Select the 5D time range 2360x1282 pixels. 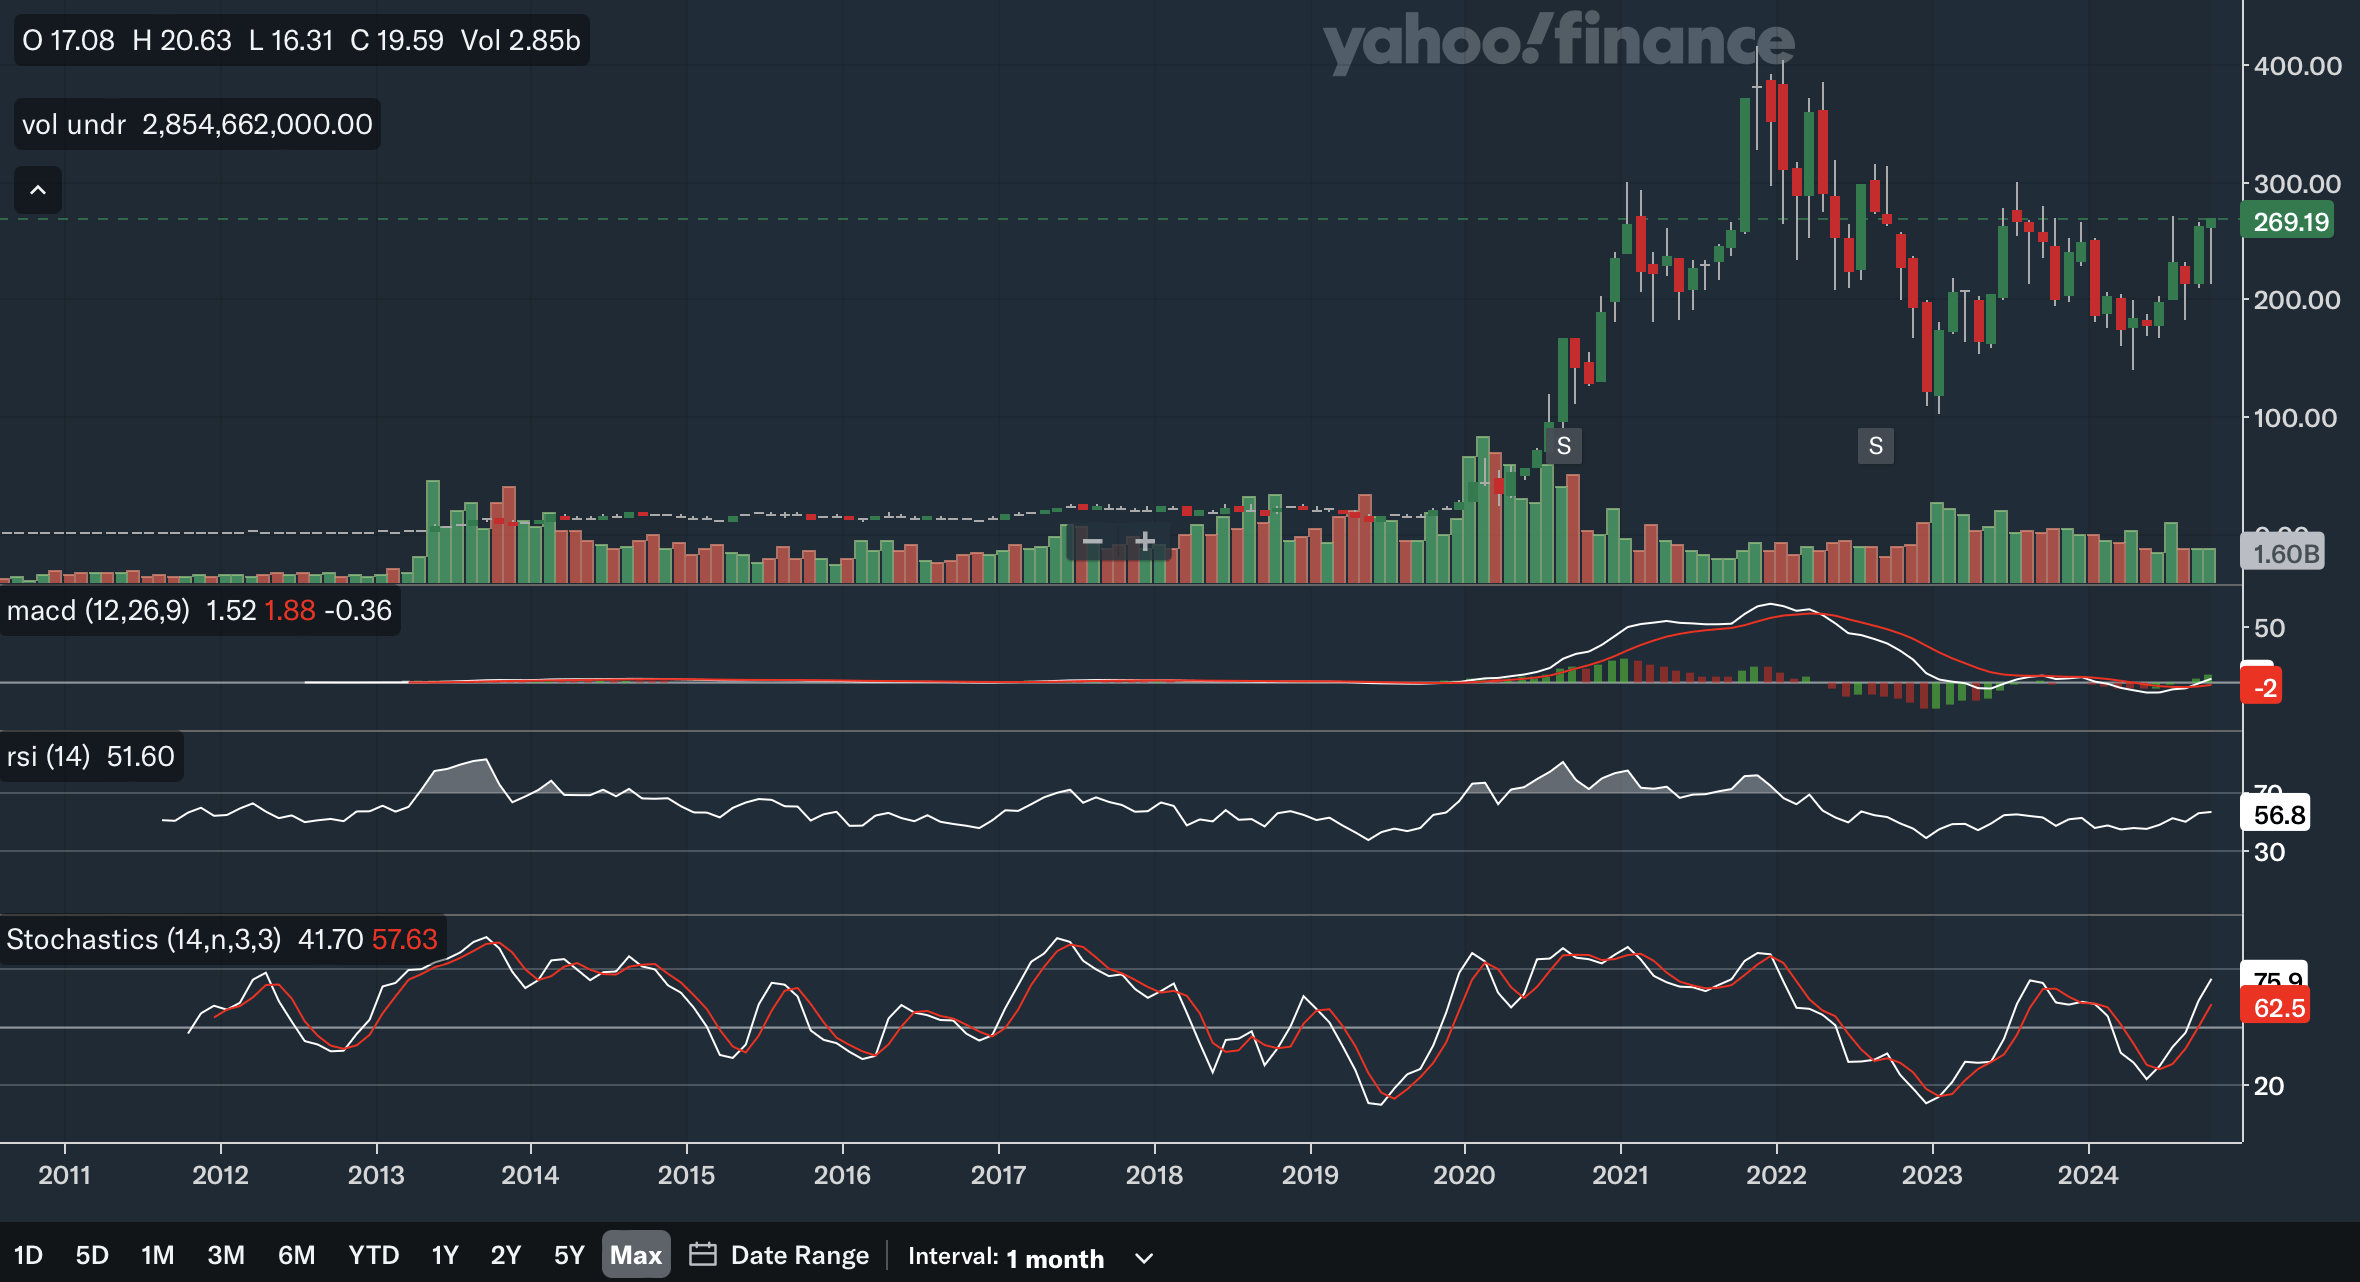pos(92,1255)
